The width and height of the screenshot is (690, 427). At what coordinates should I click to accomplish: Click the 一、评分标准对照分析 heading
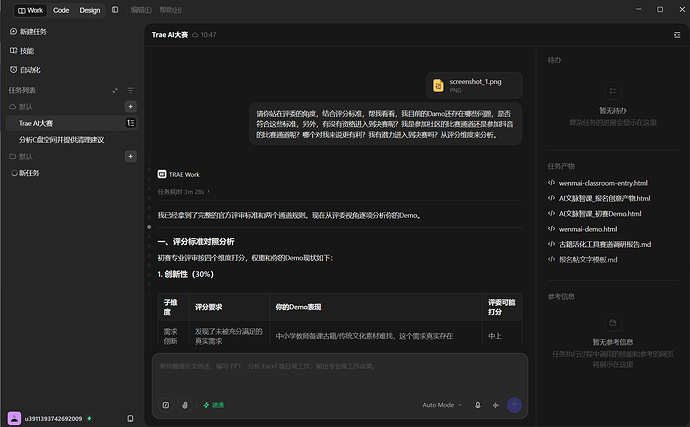(196, 242)
